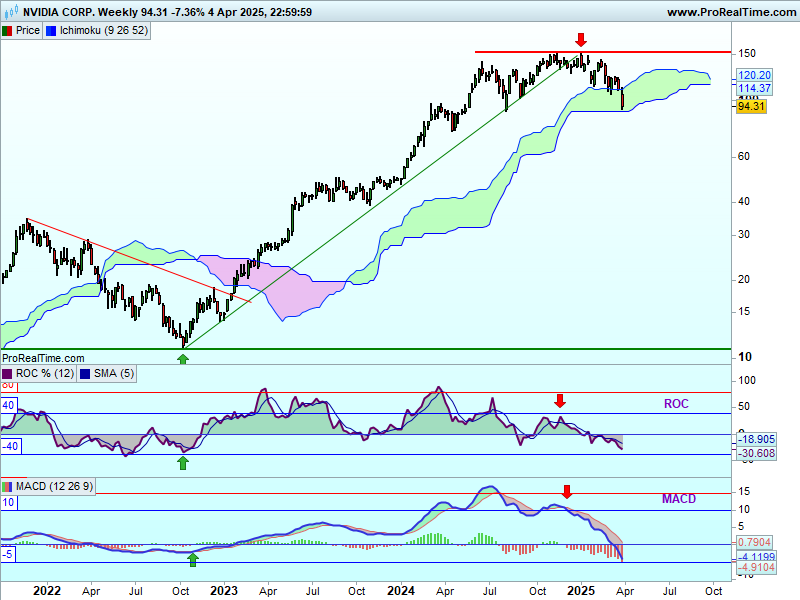Click the Price legend red-green swatch icon
This screenshot has height=600, width=800.
point(7,31)
